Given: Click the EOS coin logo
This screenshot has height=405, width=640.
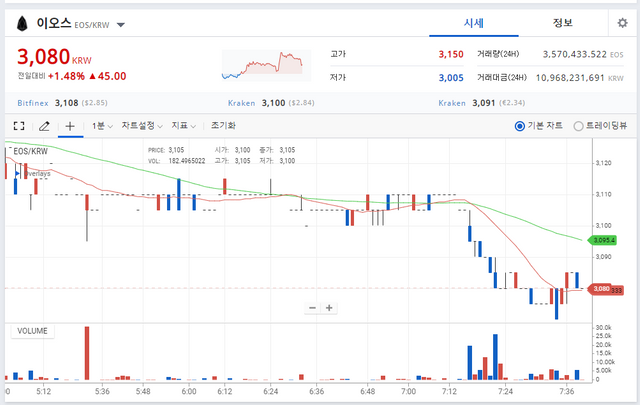Looking at the screenshot, I should tap(22, 24).
